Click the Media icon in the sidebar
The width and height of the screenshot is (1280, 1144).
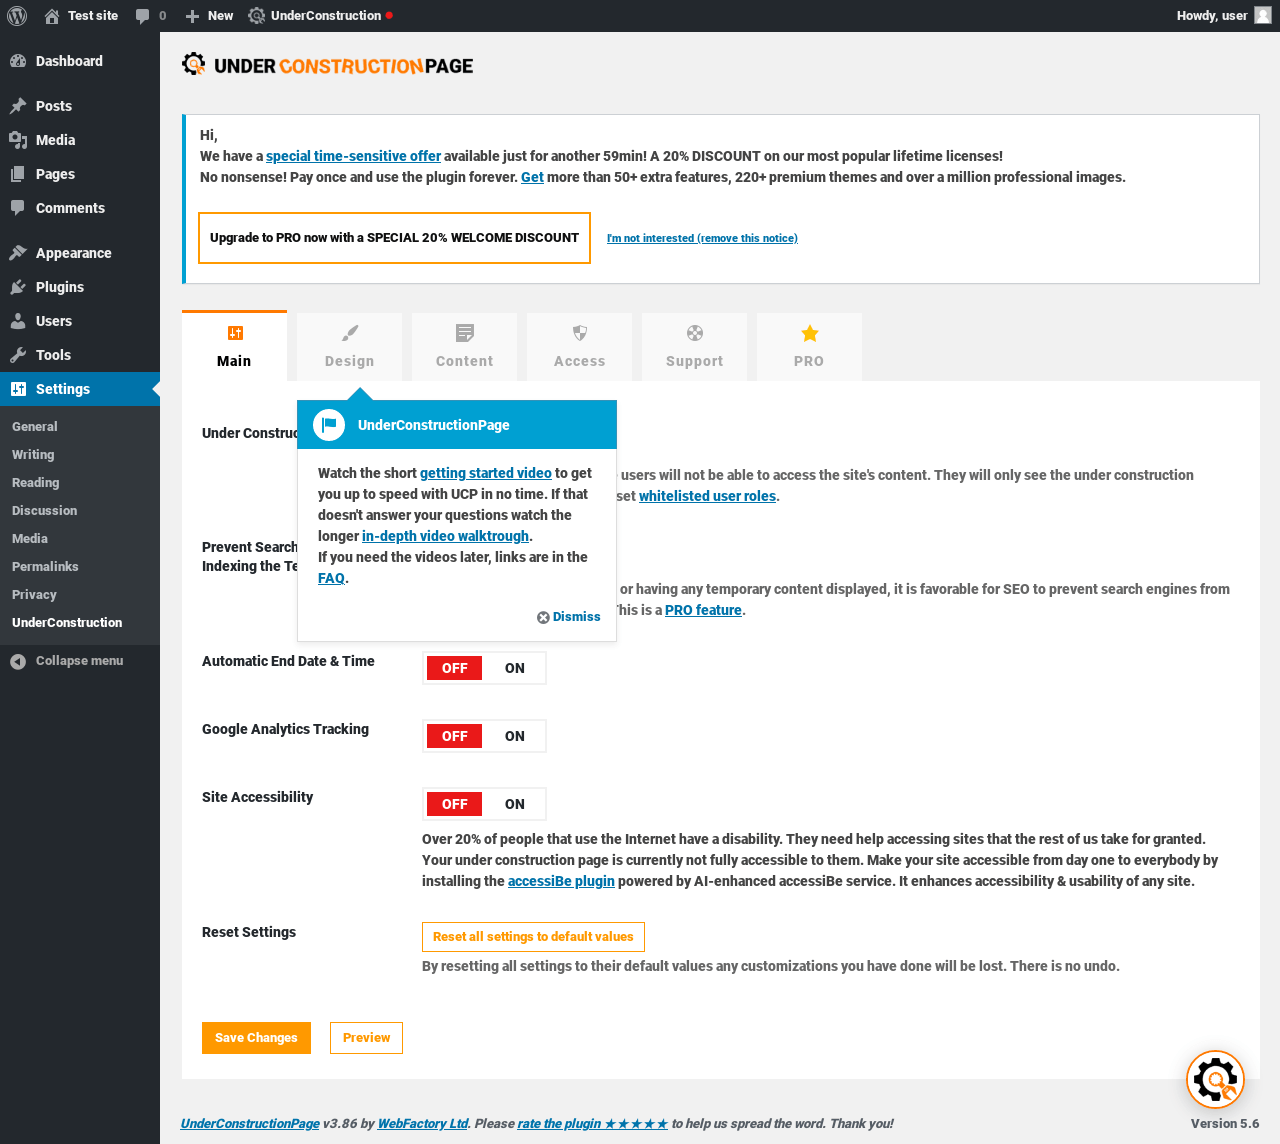click(18, 140)
